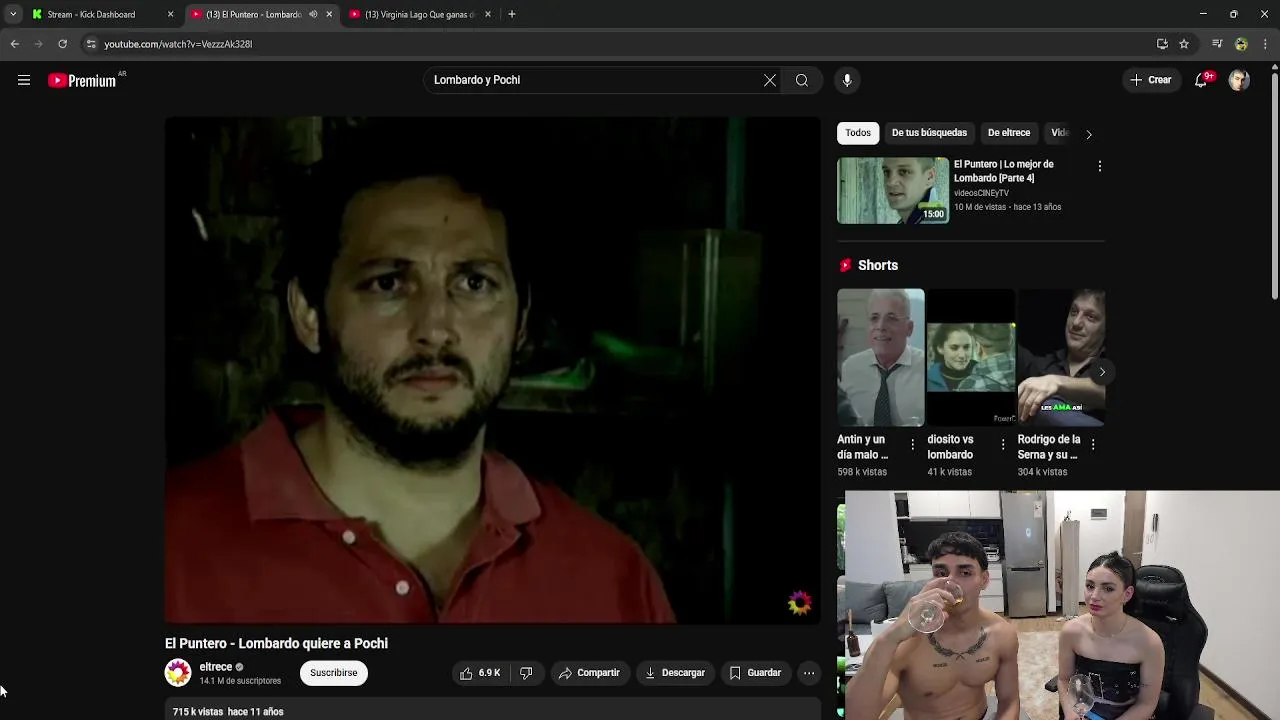Click the videosC5NEyTV channel name
This screenshot has width=1280, height=720.
(x=981, y=193)
